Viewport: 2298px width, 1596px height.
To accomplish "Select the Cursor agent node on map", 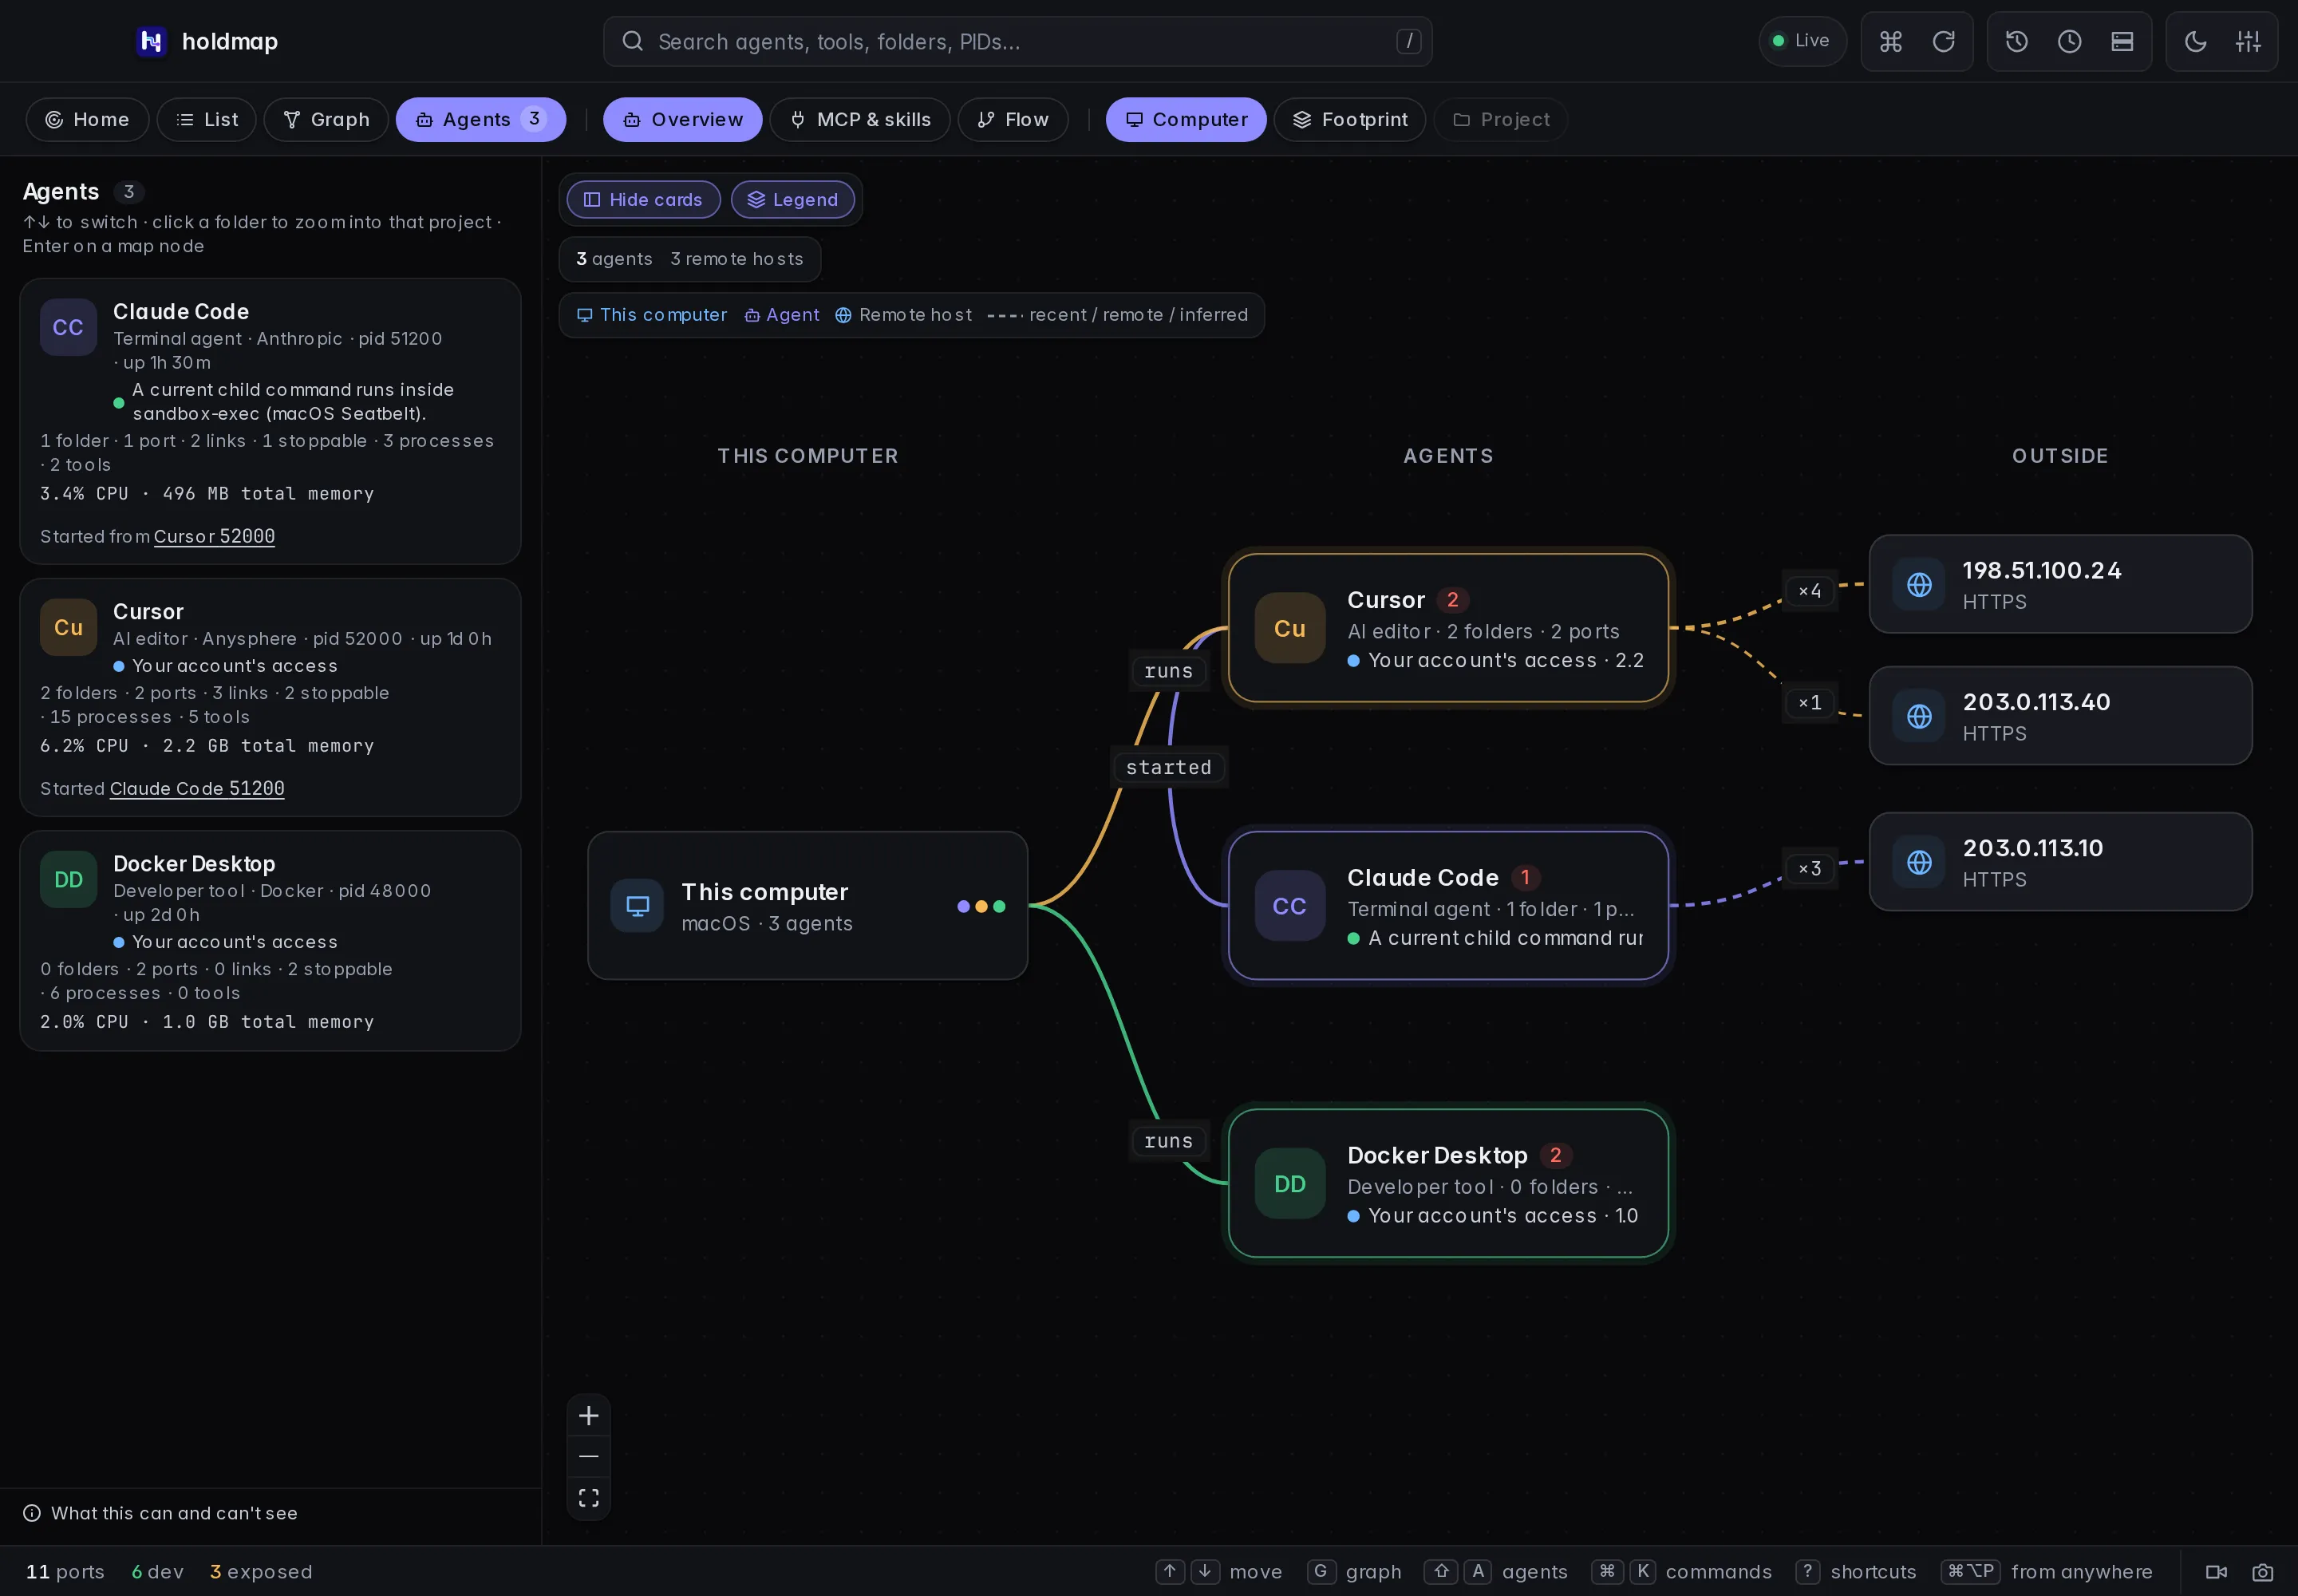I will (x=1449, y=629).
